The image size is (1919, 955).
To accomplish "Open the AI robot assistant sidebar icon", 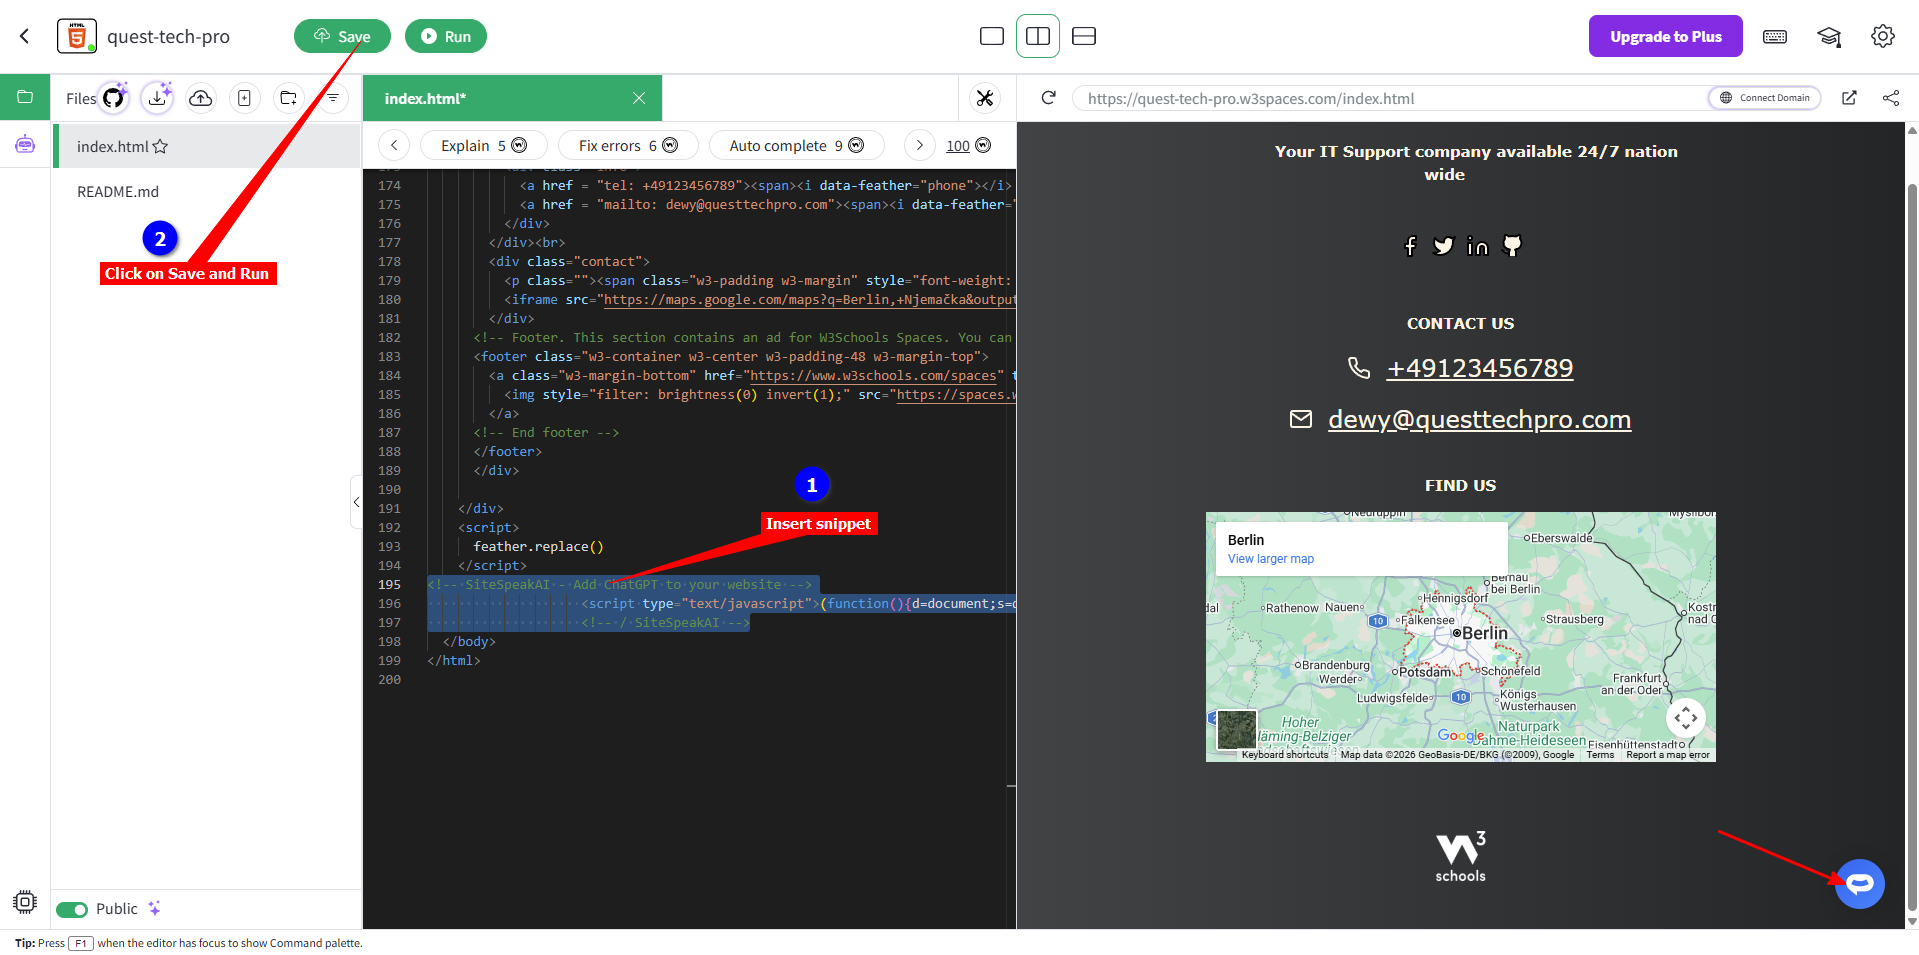I will [x=25, y=145].
